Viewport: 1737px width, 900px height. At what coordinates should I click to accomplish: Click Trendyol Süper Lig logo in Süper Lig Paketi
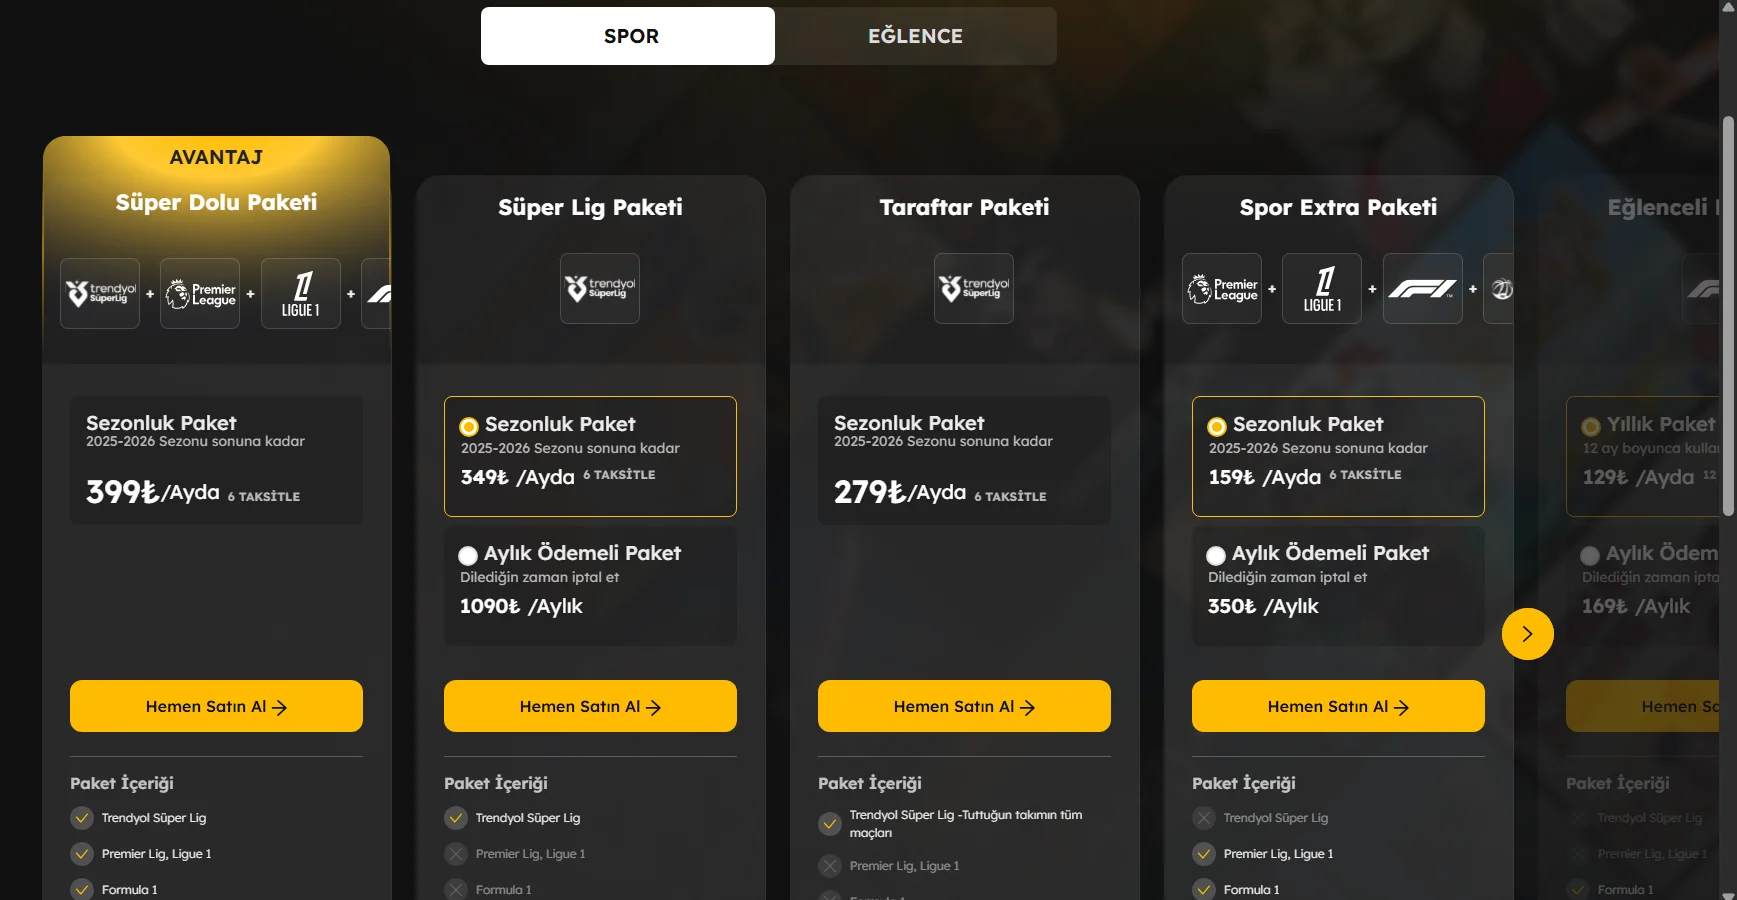[x=600, y=289]
